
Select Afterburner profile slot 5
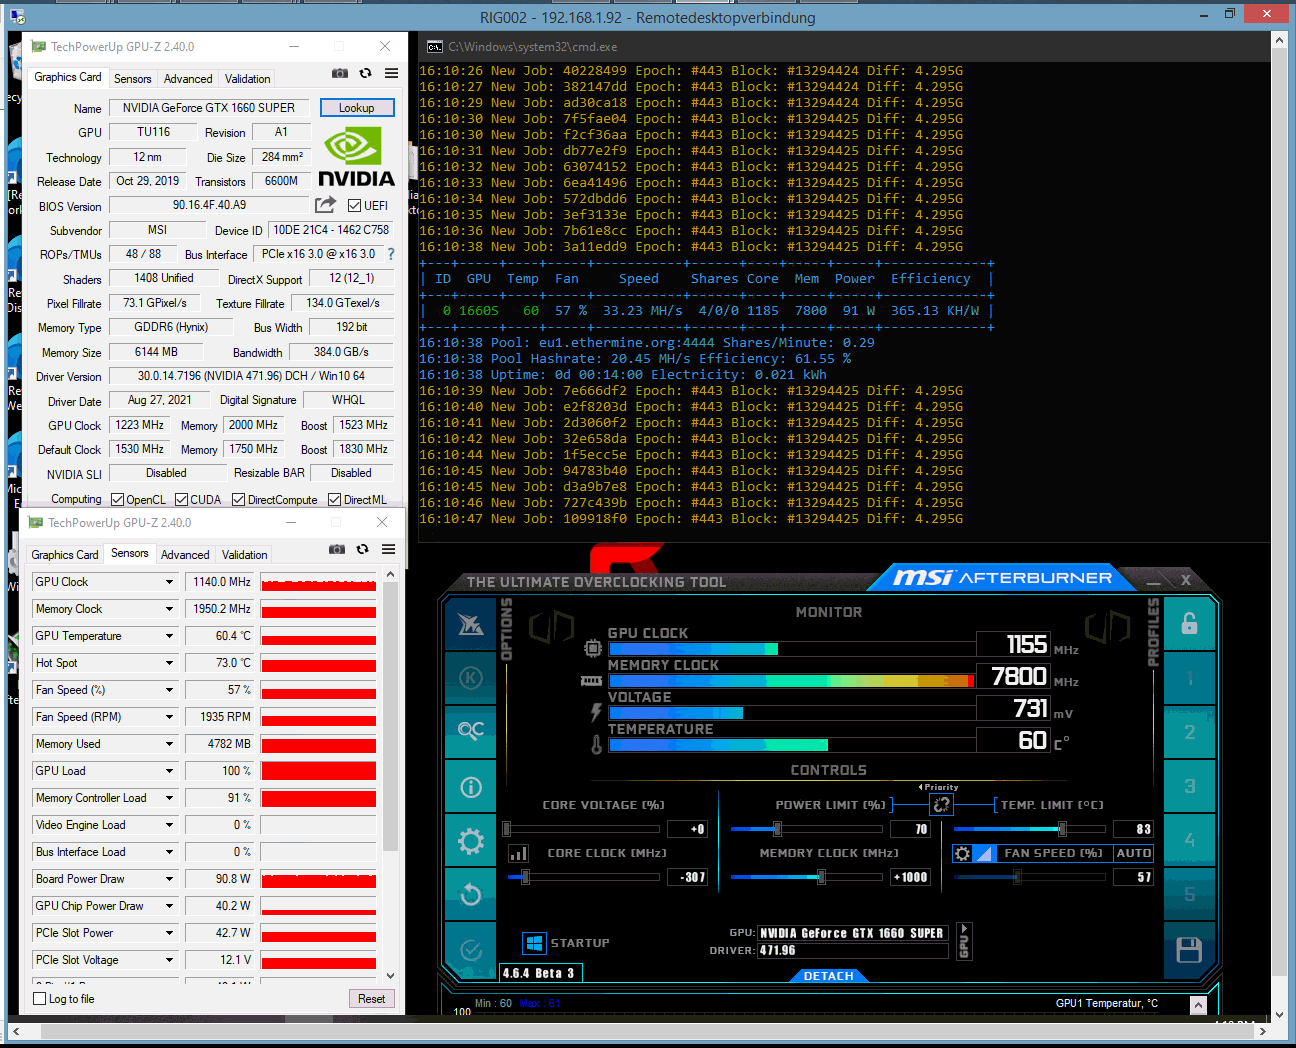(x=1189, y=894)
